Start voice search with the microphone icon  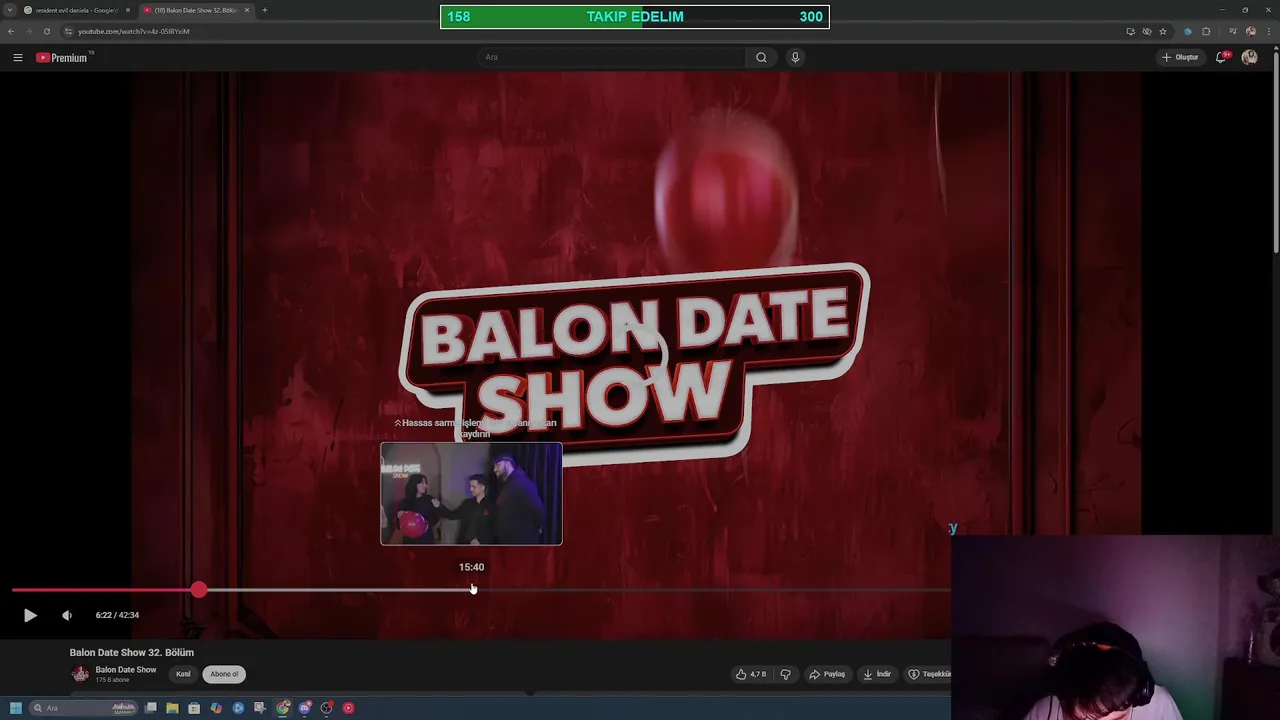tap(795, 57)
